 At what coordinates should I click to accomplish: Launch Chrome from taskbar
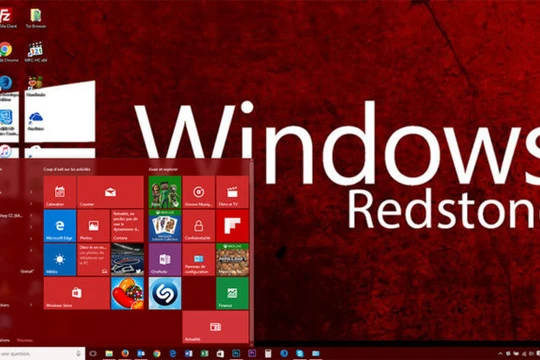pos(157,353)
